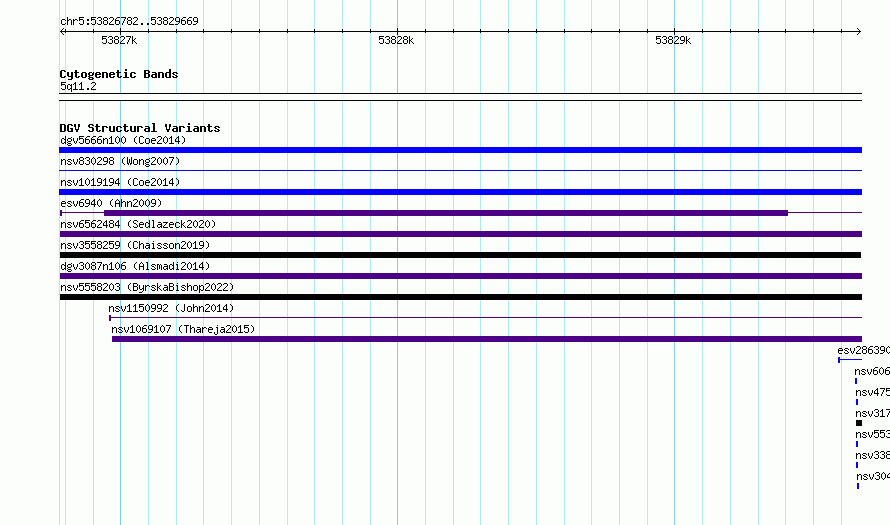Click the nsv338 variant label

[872, 455]
